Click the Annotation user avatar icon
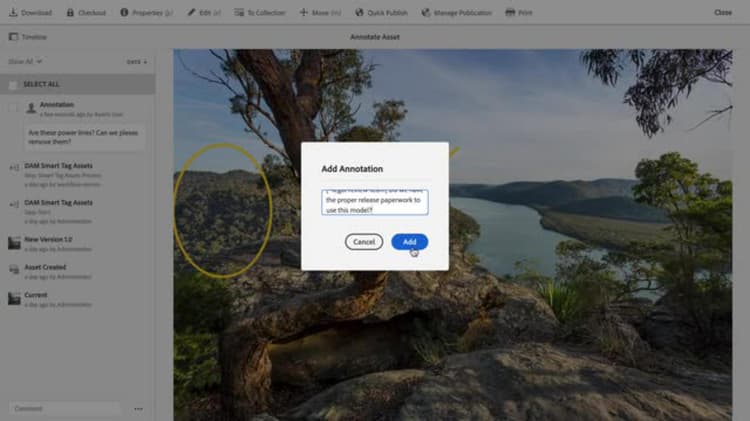750x421 pixels. pos(31,108)
